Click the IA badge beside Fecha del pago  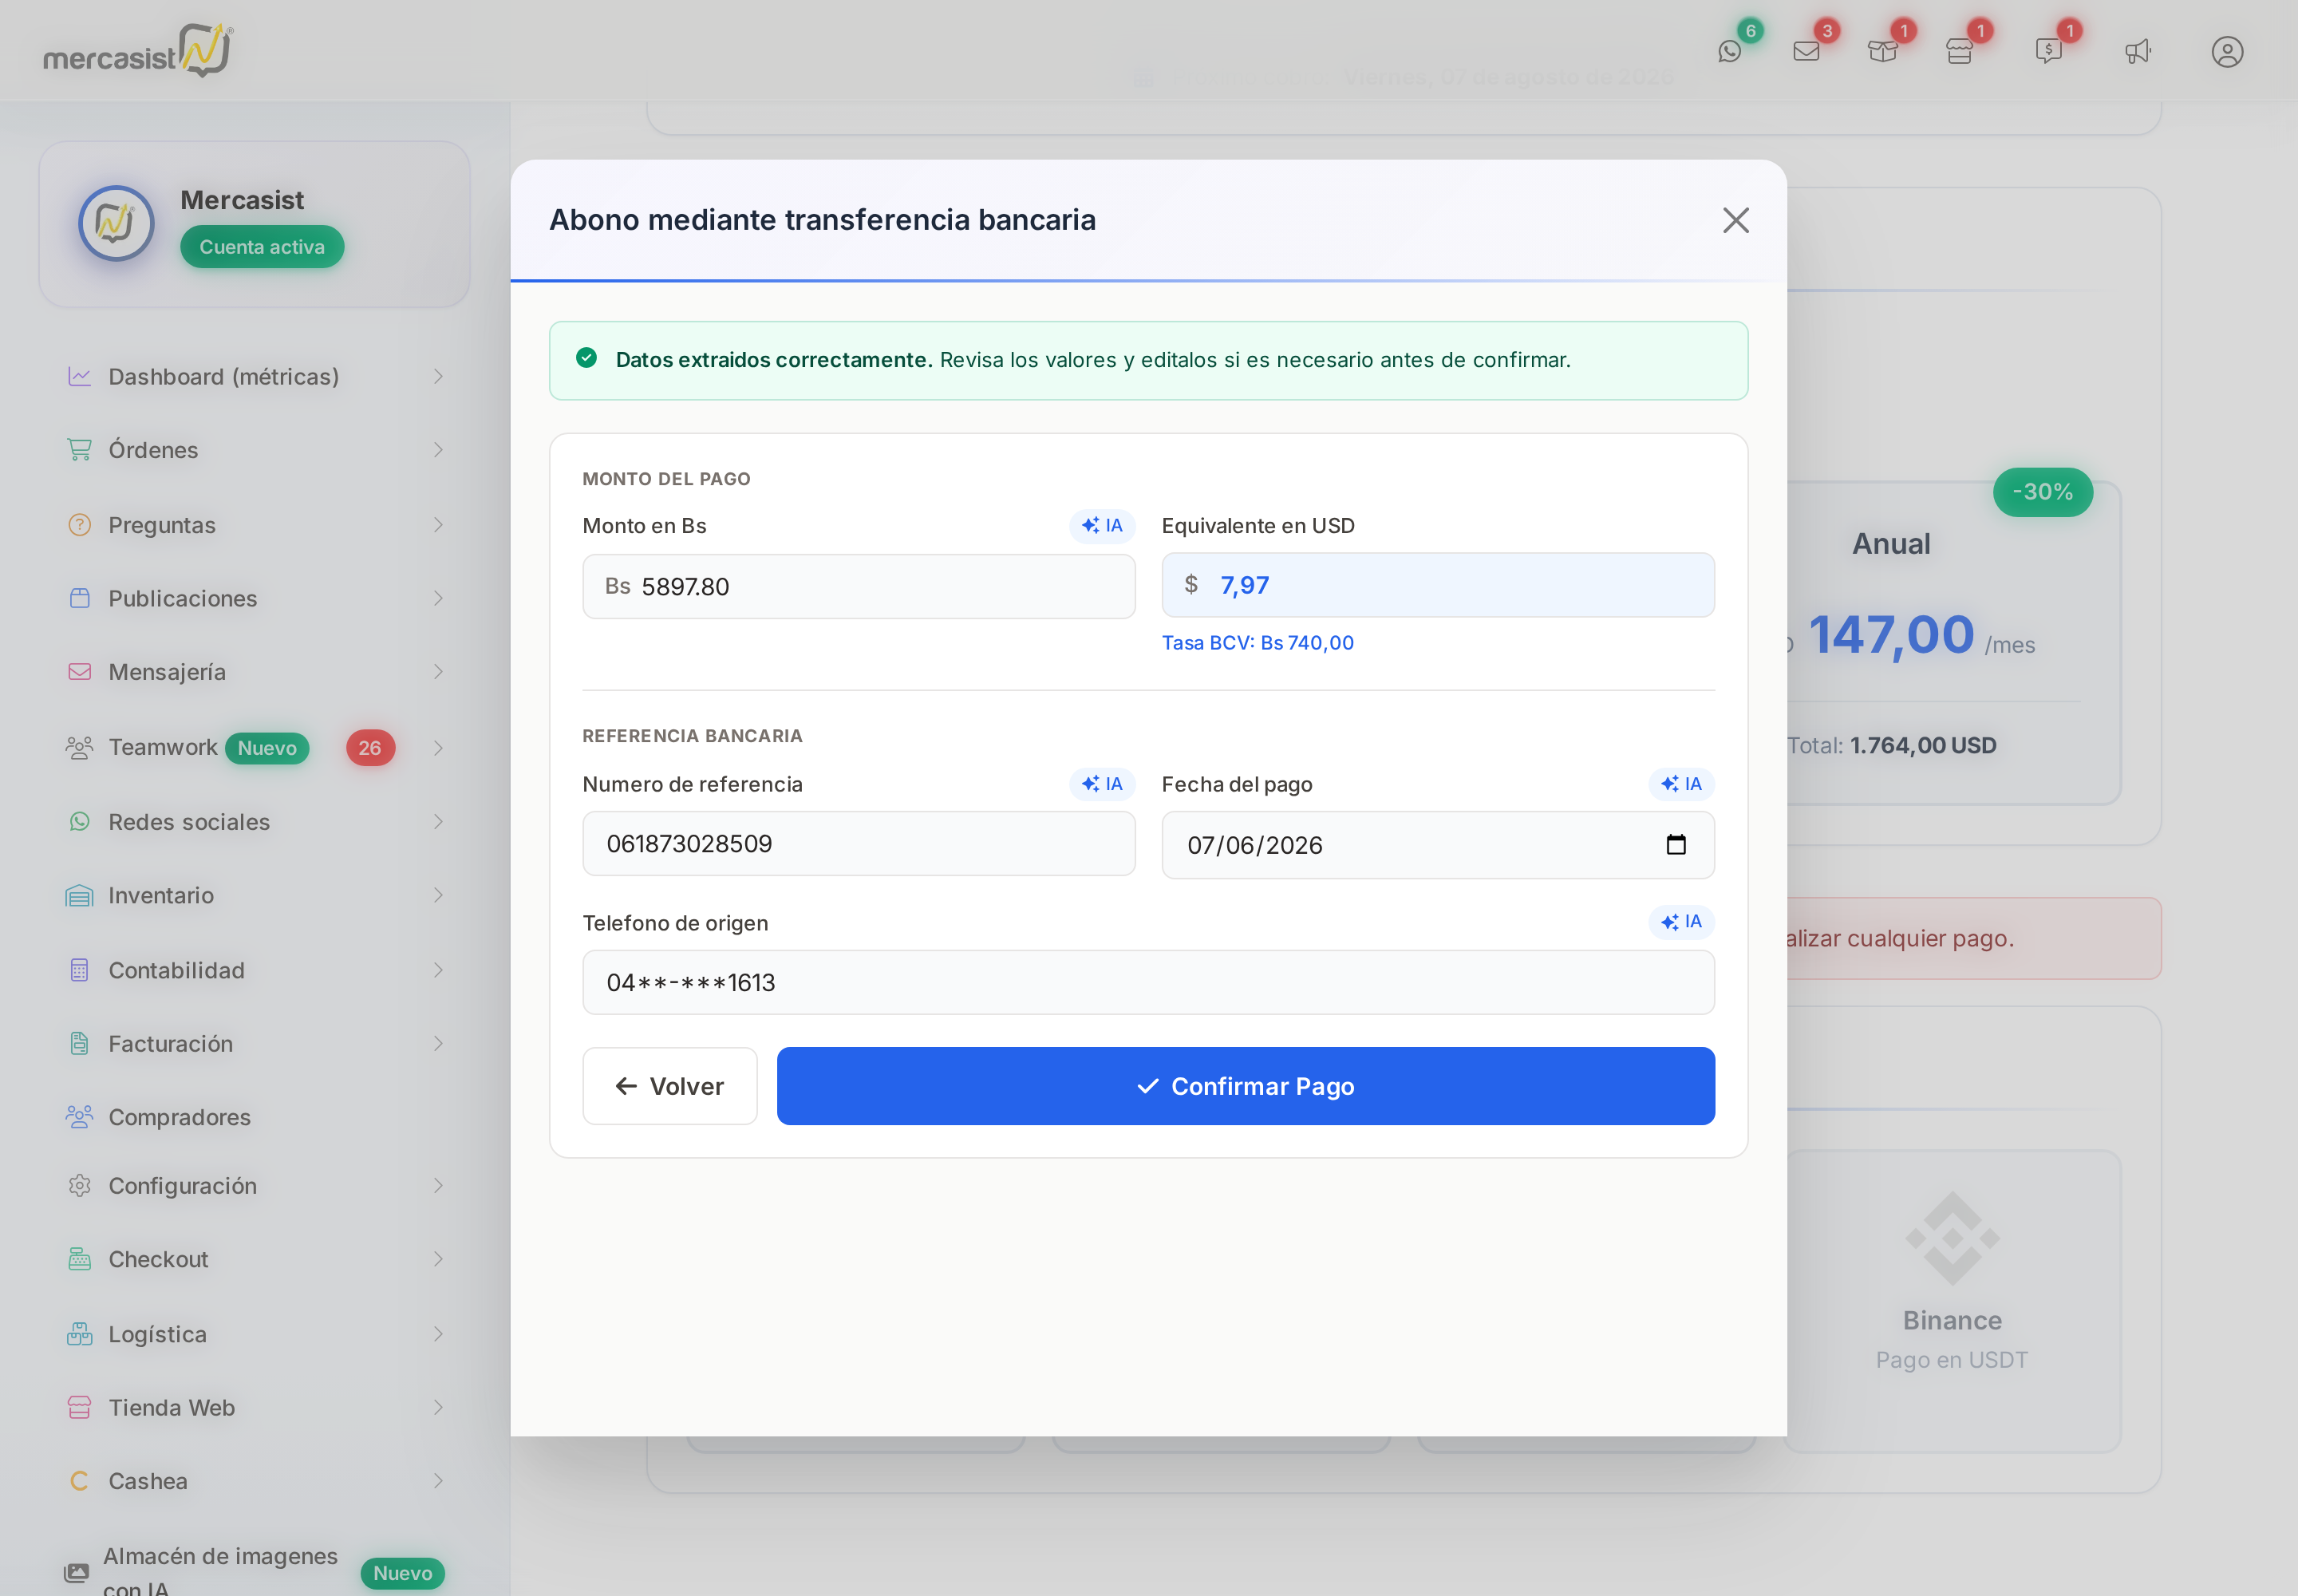coord(1681,784)
